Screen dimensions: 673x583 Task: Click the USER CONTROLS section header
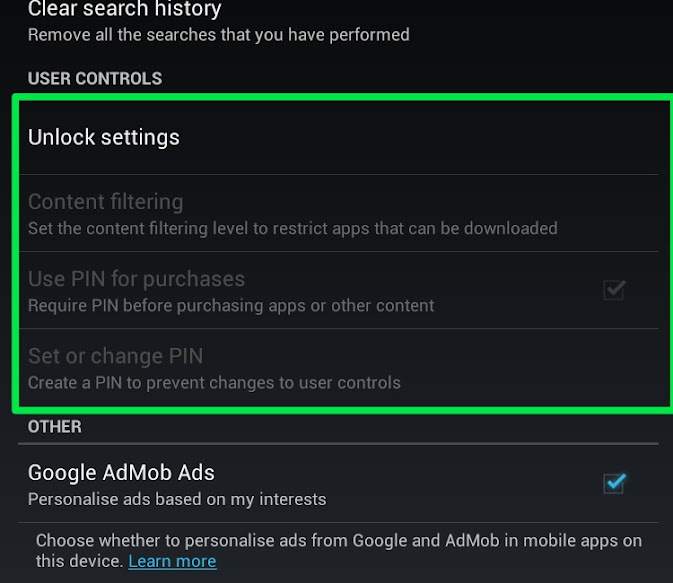95,78
